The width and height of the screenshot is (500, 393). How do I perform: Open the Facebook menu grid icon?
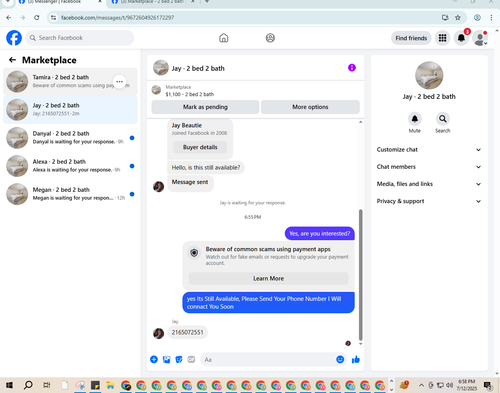[x=442, y=38]
